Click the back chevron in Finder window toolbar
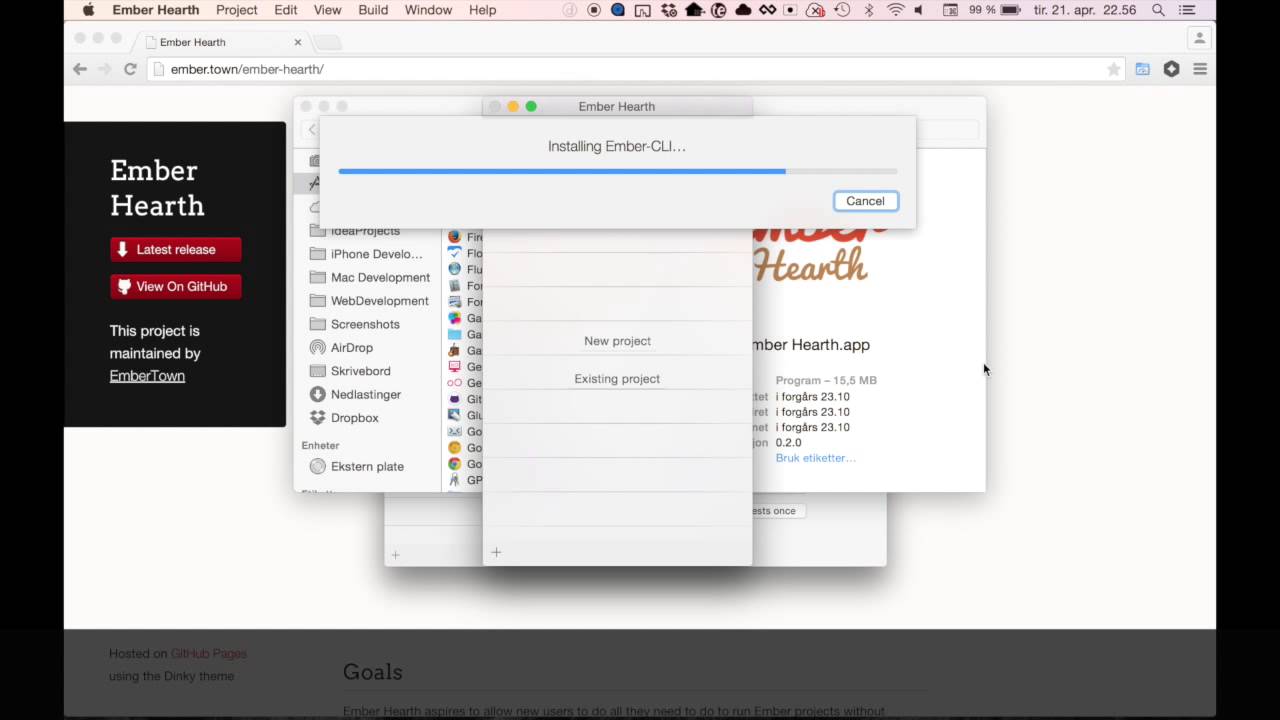 [312, 130]
